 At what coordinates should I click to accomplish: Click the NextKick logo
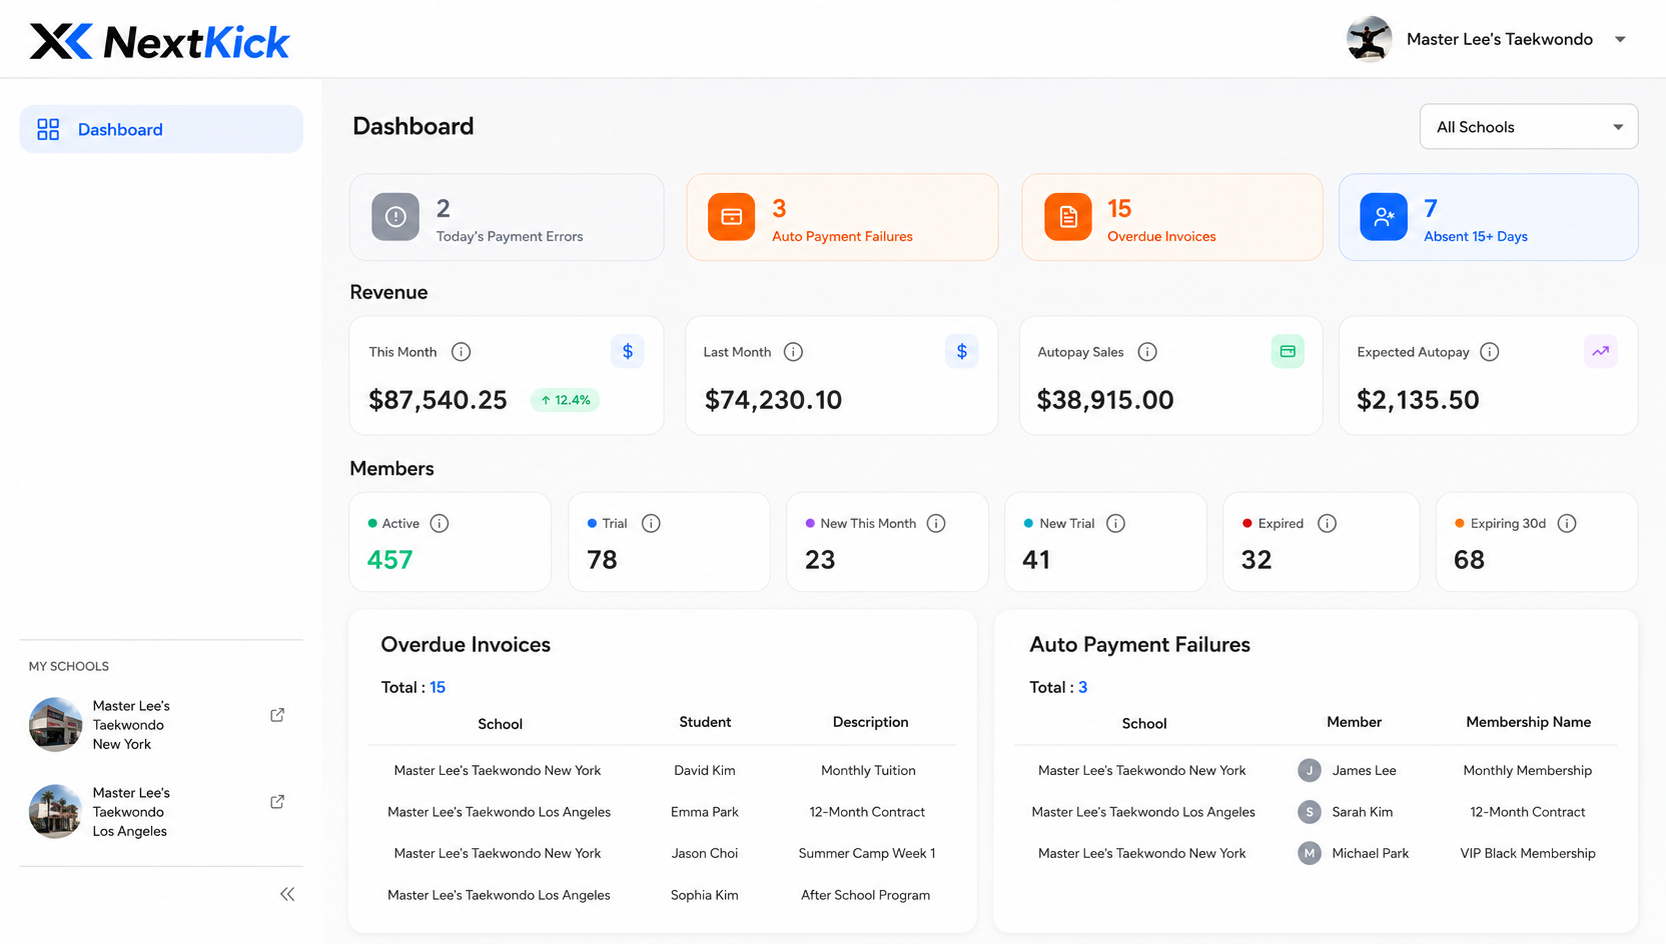tap(160, 41)
